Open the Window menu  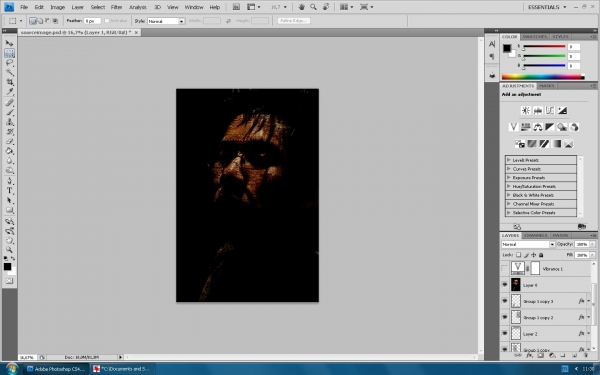pyautogui.click(x=194, y=7)
